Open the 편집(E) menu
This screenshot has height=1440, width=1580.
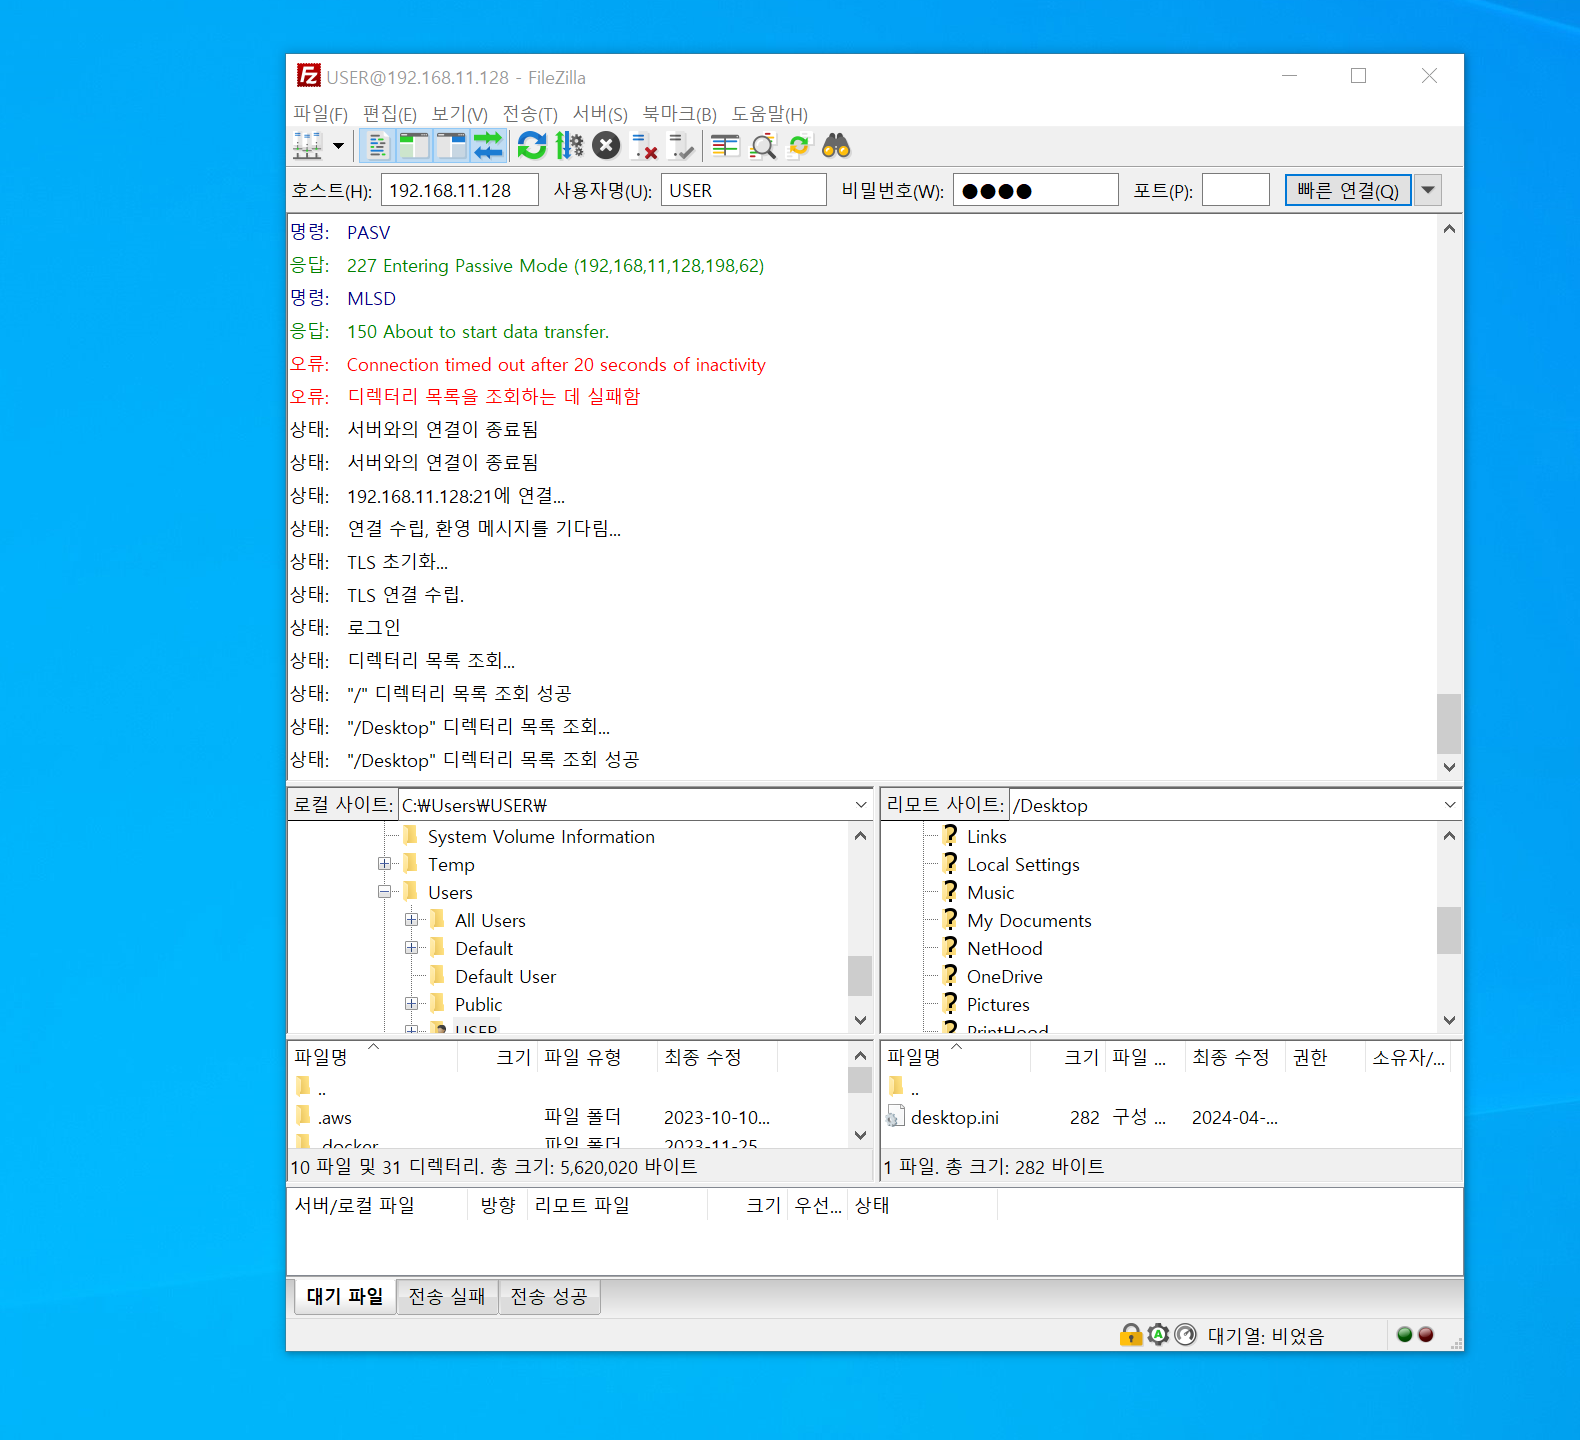point(389,114)
